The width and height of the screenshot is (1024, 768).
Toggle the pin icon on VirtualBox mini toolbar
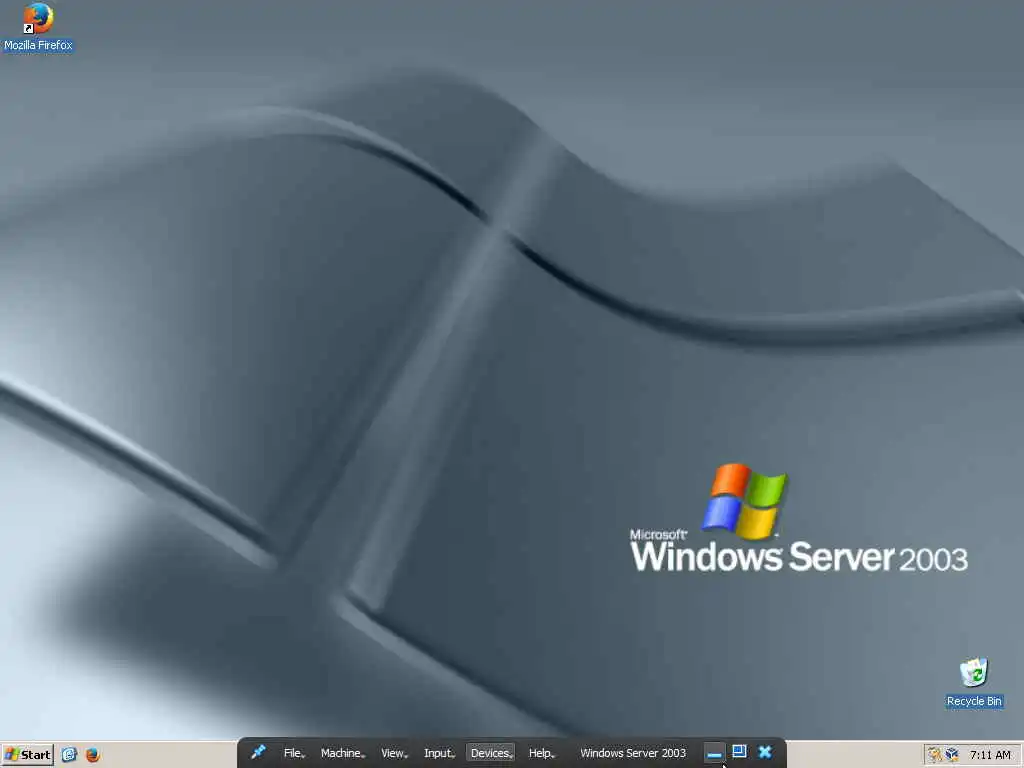258,752
